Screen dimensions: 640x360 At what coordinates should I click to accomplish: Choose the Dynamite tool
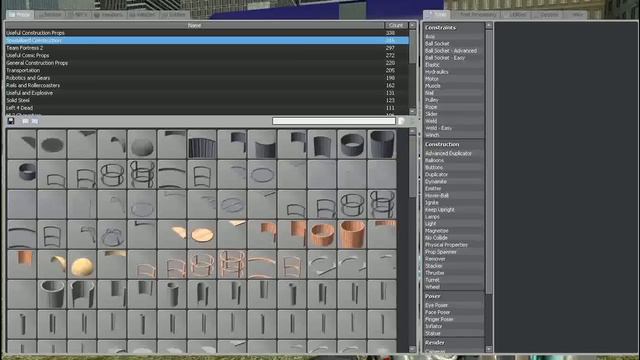[453, 181]
